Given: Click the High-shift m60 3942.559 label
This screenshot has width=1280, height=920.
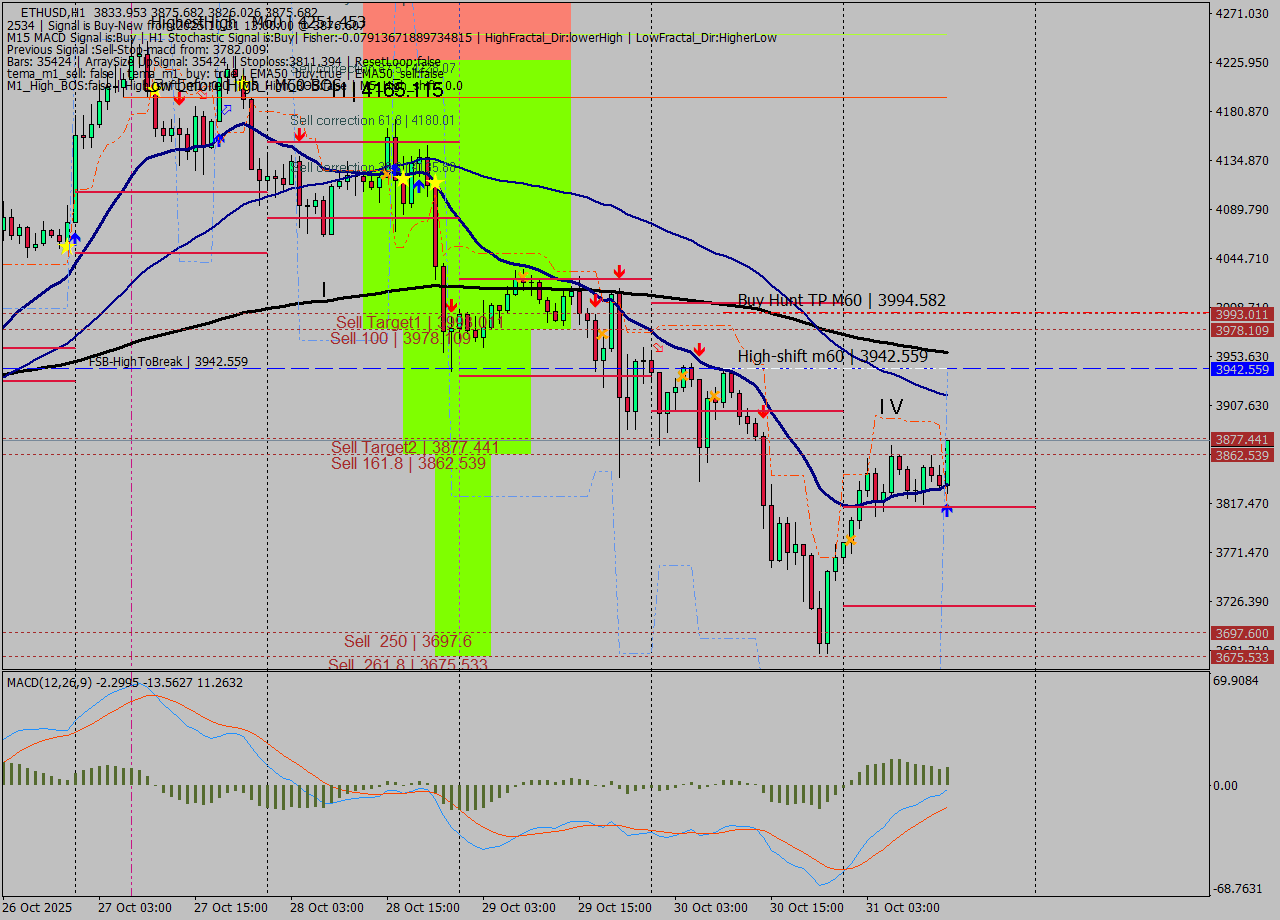Looking at the screenshot, I should pos(832,356).
